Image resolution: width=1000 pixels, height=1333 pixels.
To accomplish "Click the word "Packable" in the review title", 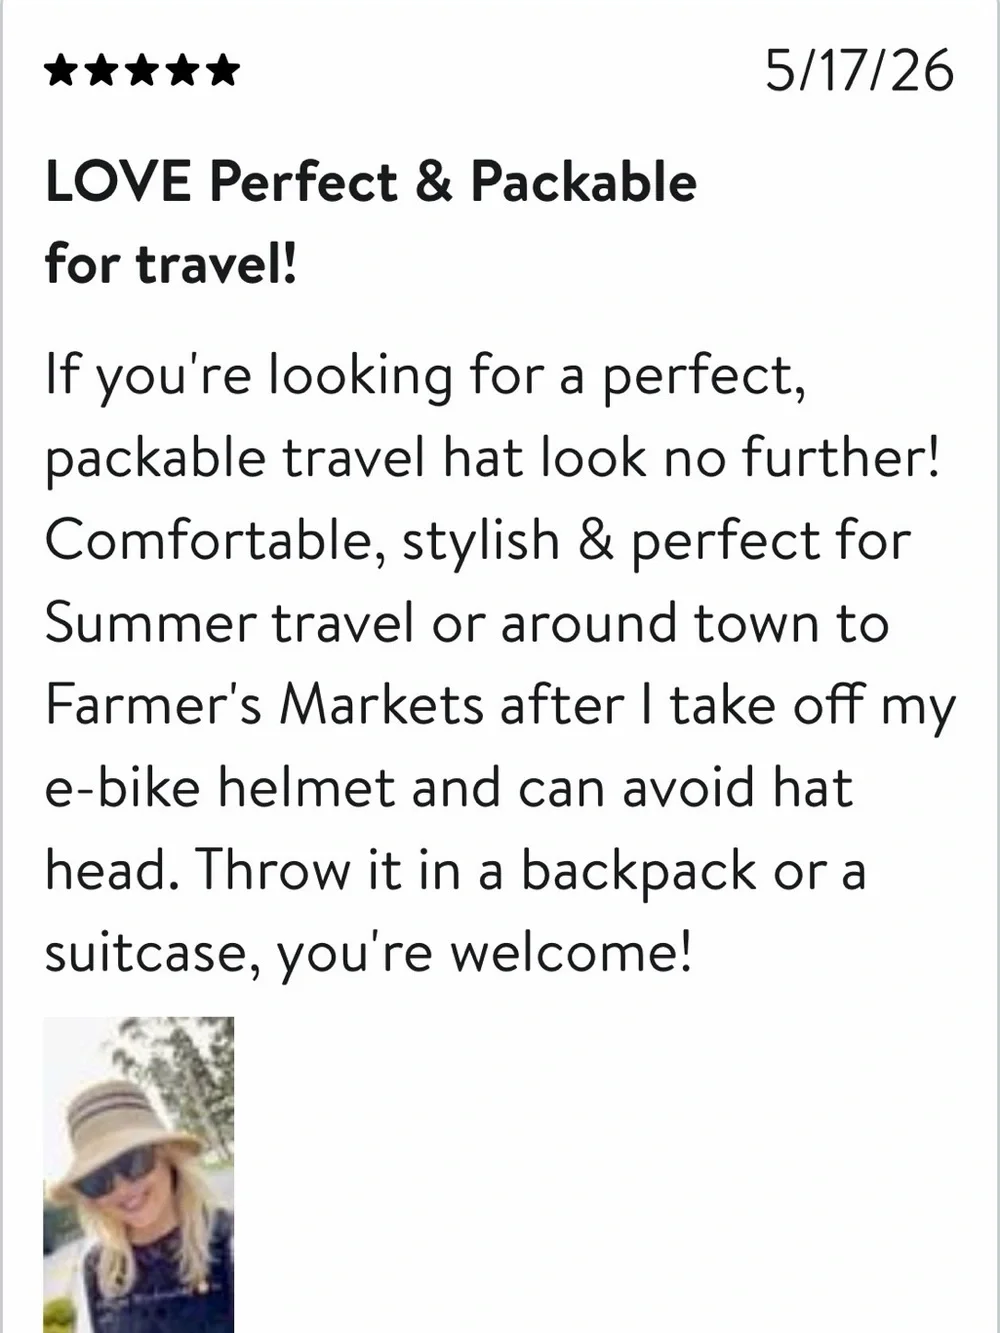I will click(x=583, y=182).
